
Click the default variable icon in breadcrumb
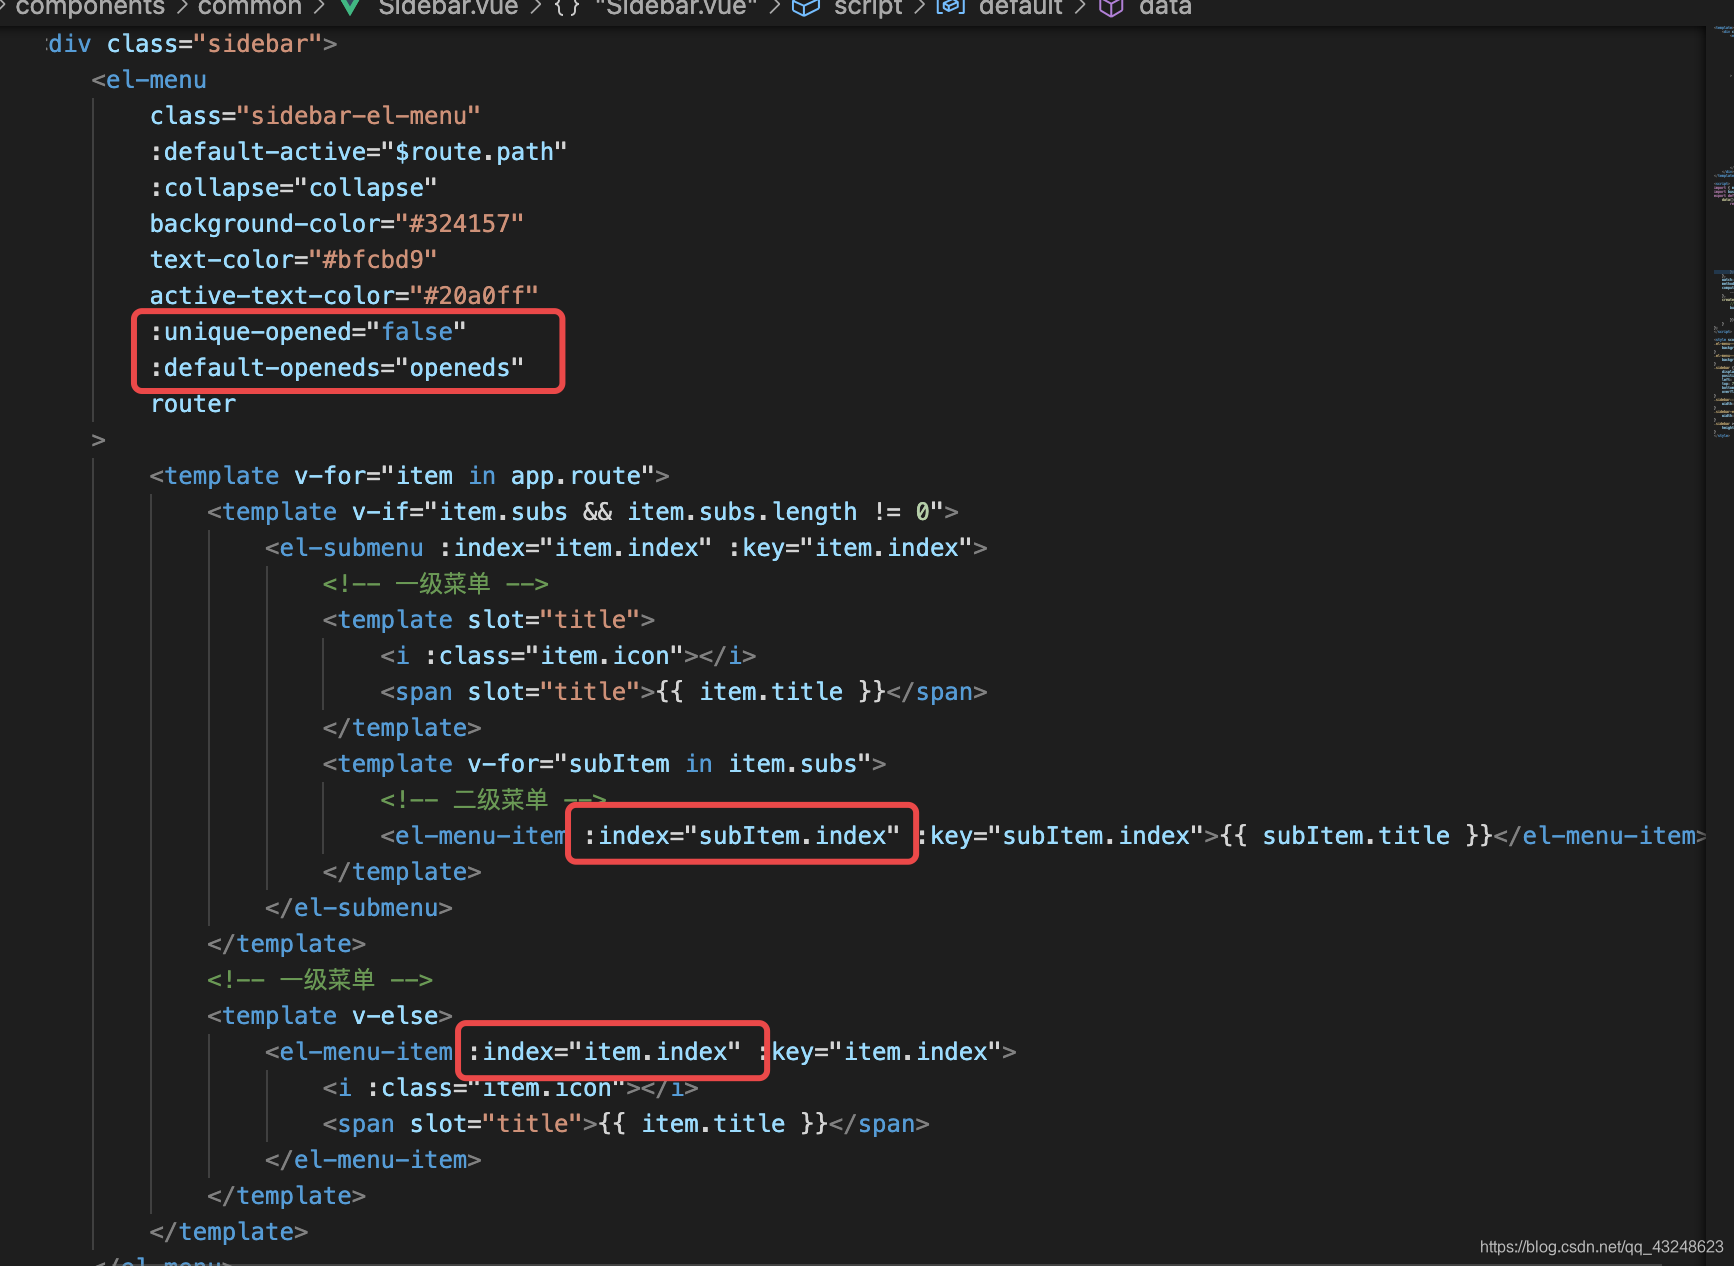pyautogui.click(x=950, y=7)
